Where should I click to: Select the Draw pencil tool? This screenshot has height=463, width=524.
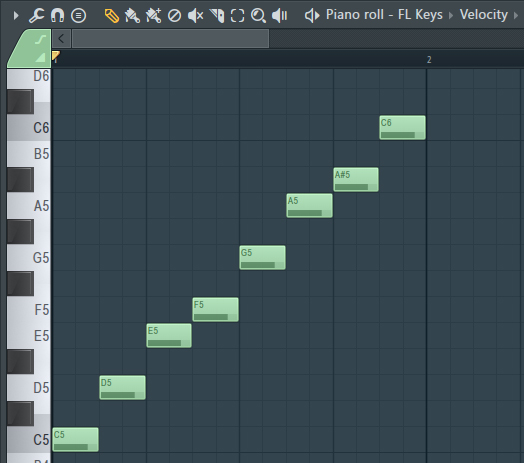click(112, 15)
